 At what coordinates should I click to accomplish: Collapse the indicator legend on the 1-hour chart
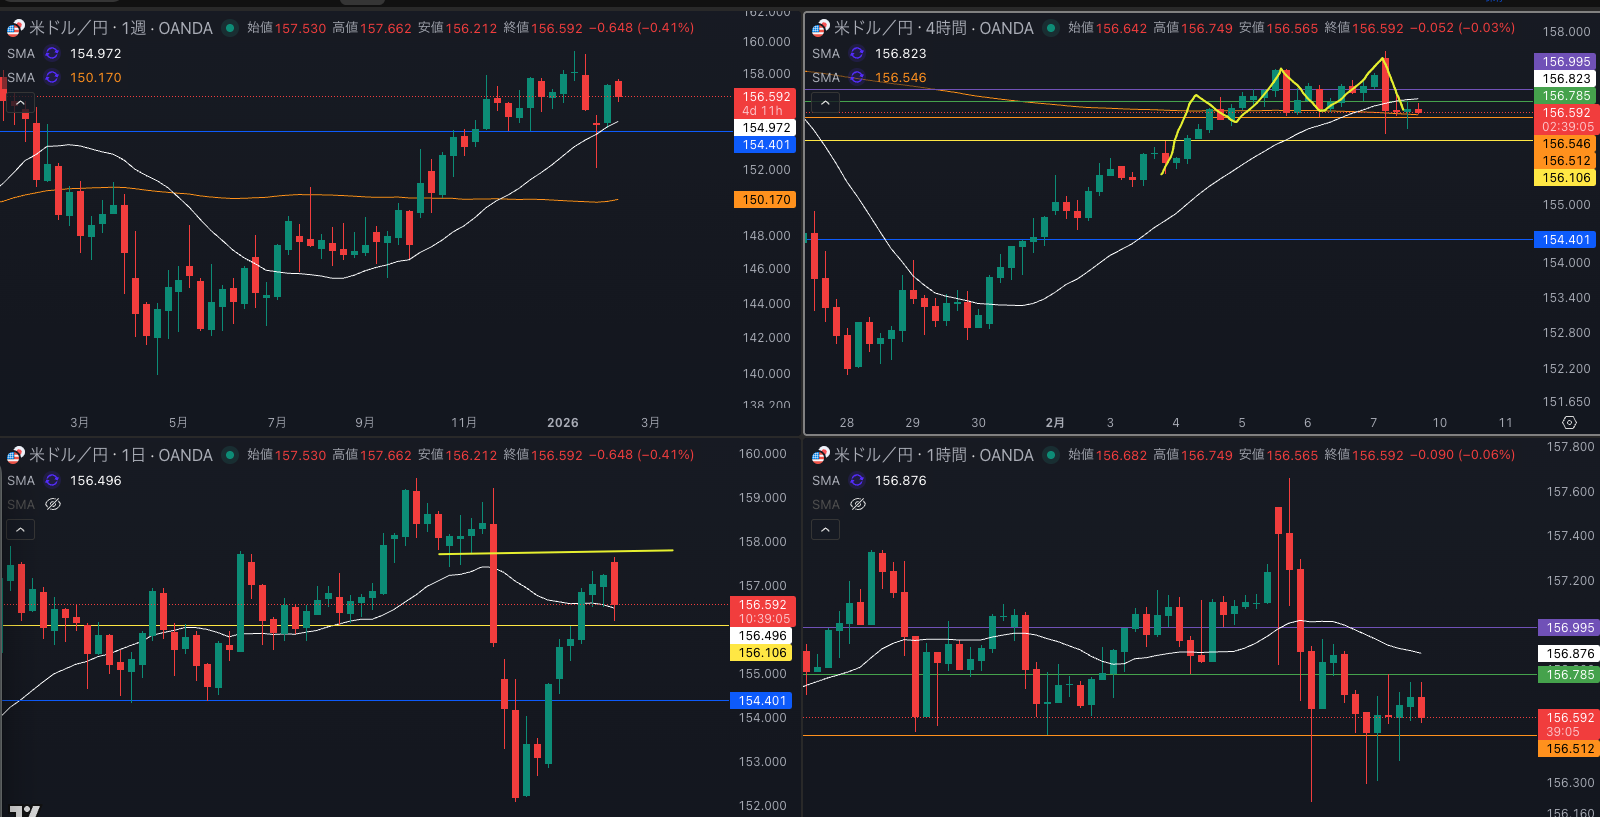(x=825, y=529)
